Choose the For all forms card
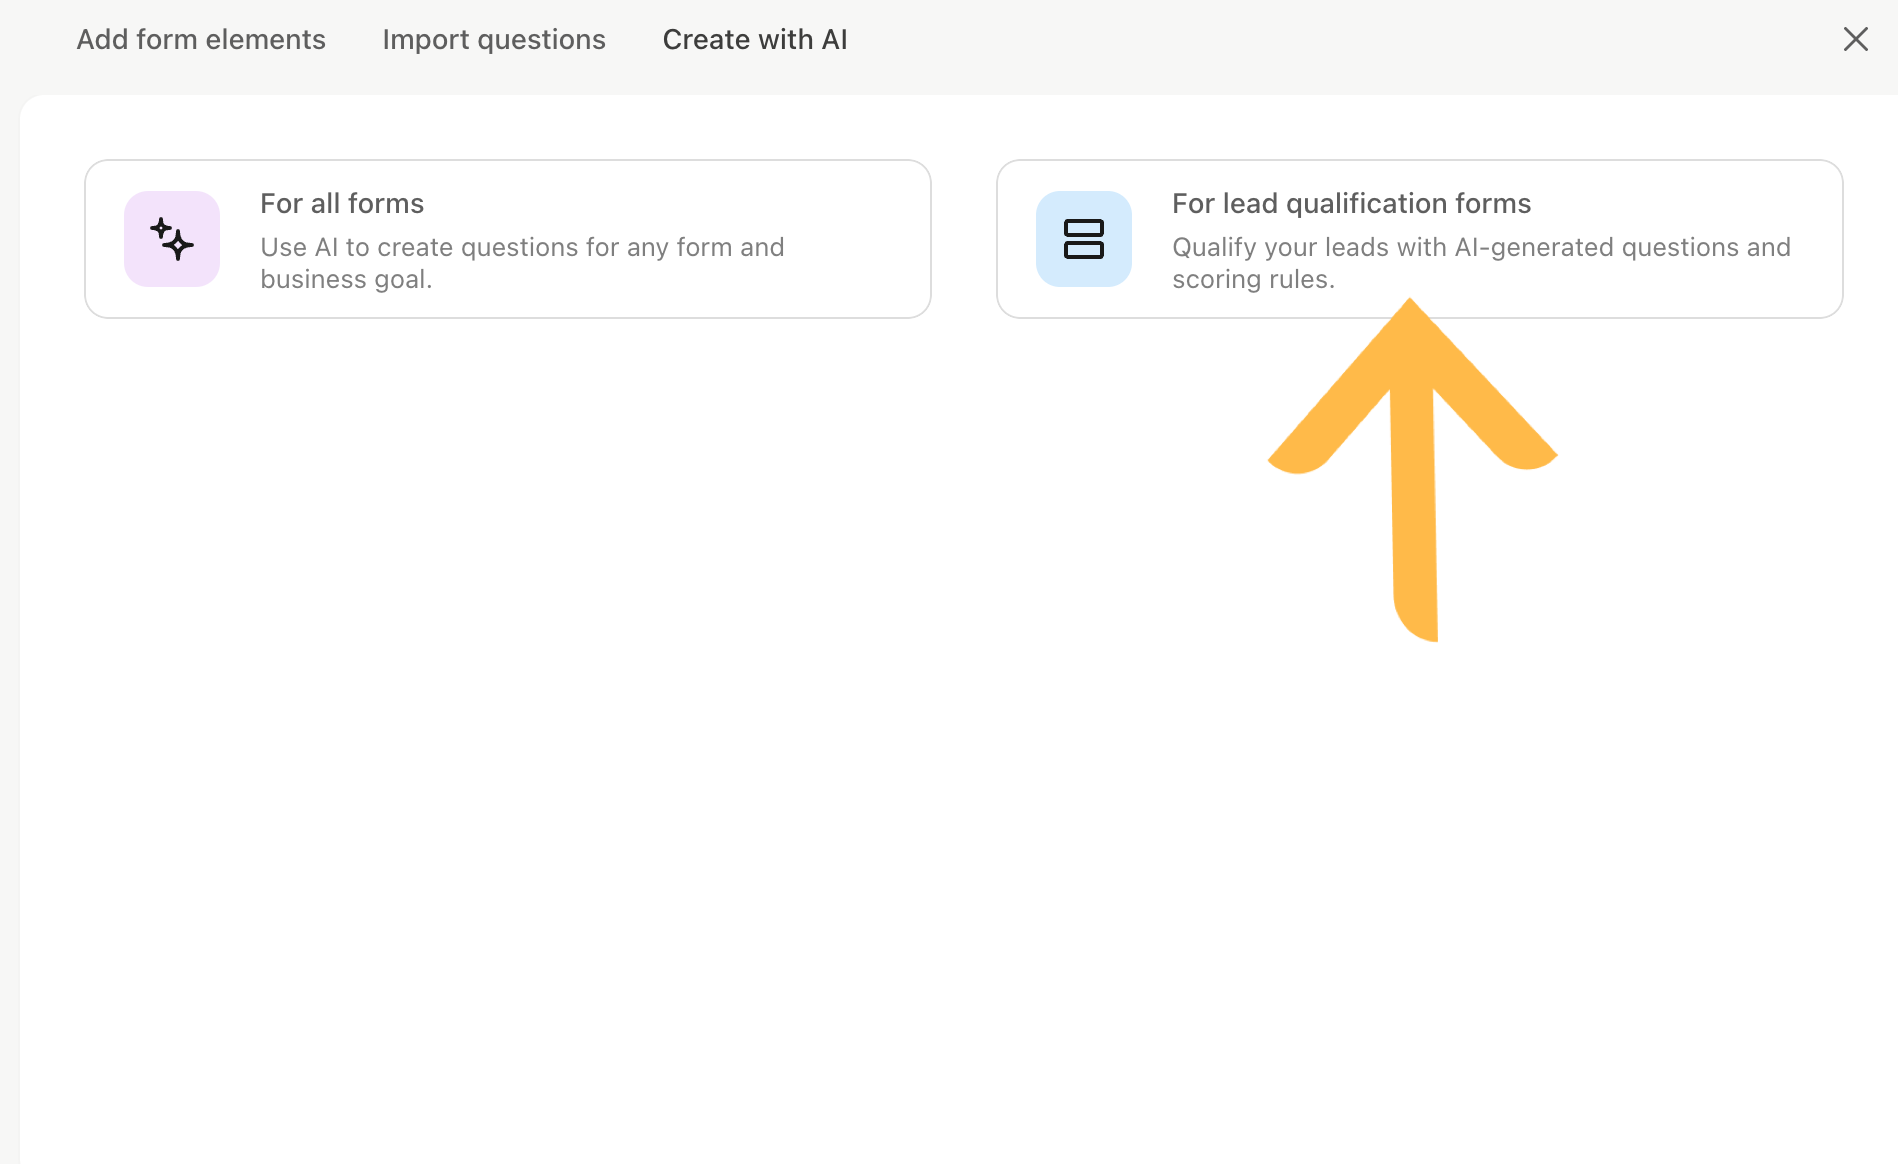1898x1164 pixels. (x=508, y=239)
